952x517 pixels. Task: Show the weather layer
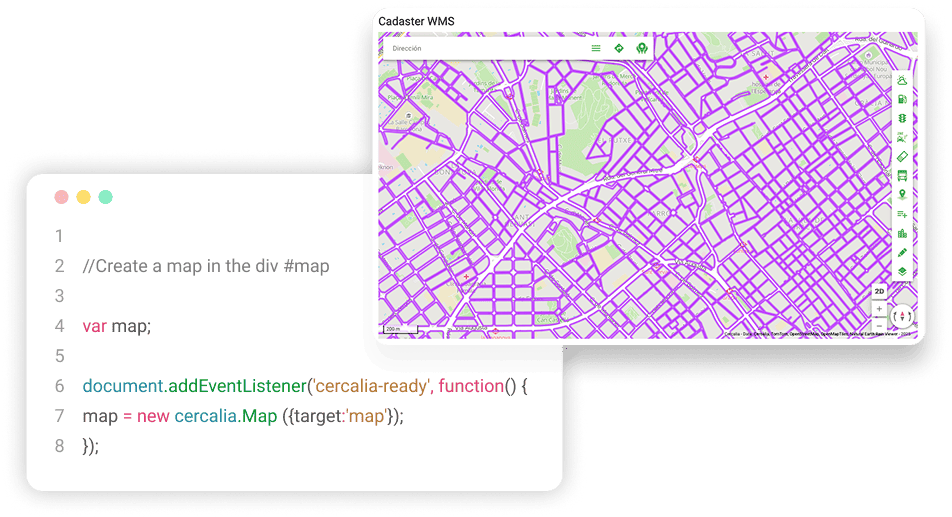tap(902, 80)
